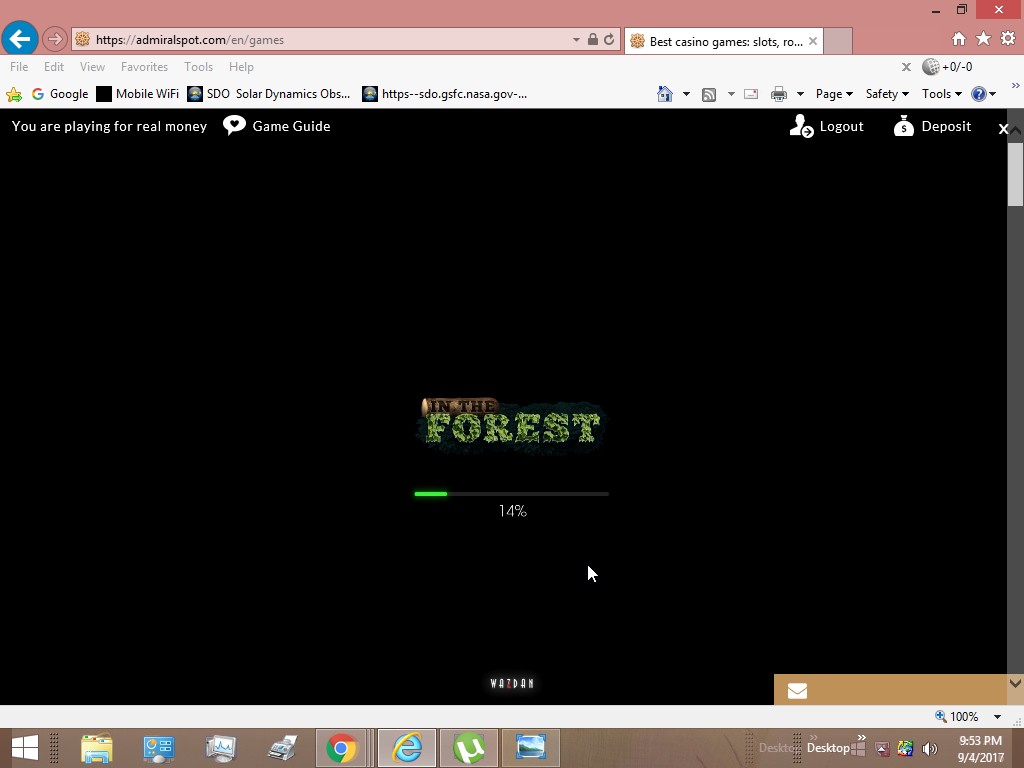Click the Logout user icon
Viewport: 1024px width, 768px height.
tap(801, 126)
